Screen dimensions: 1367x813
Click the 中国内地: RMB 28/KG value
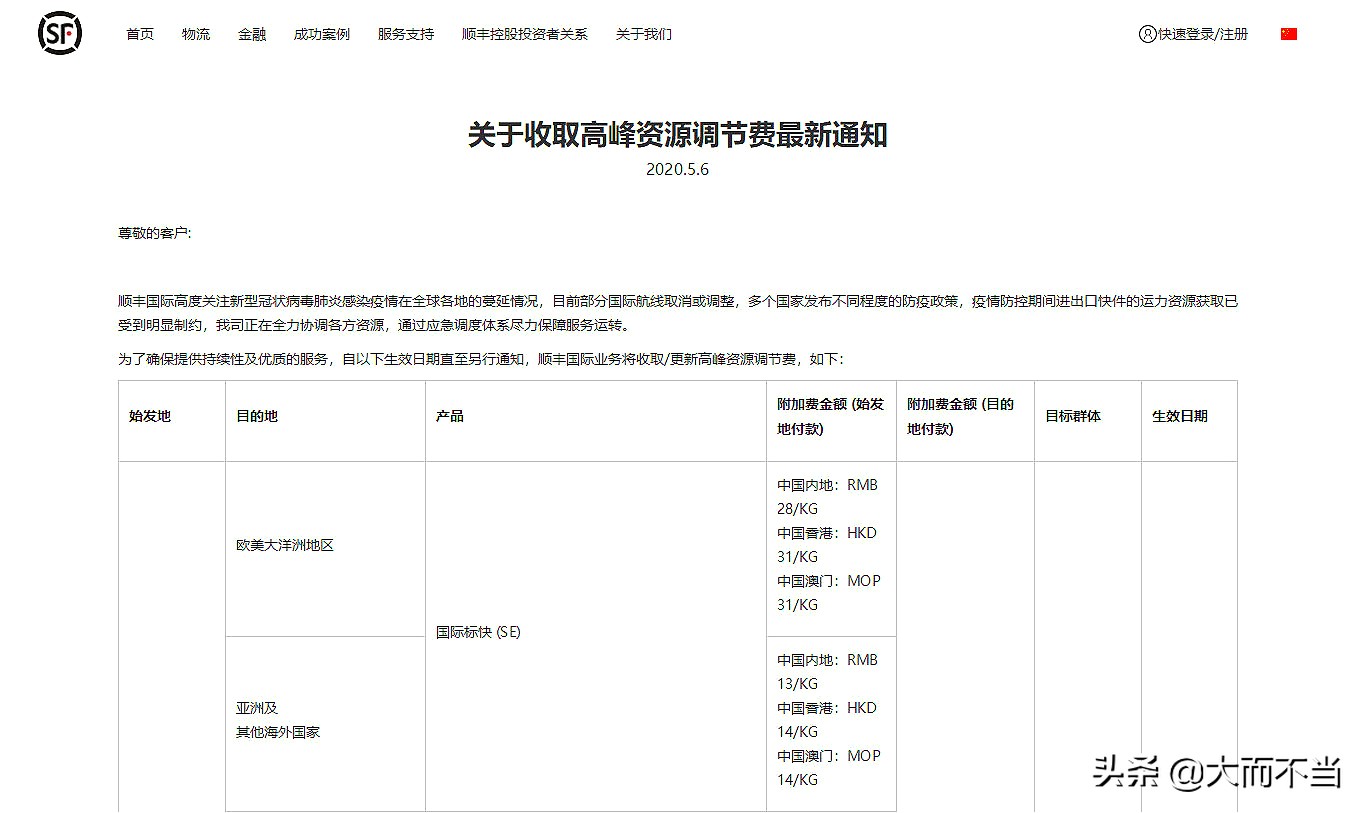[x=828, y=497]
